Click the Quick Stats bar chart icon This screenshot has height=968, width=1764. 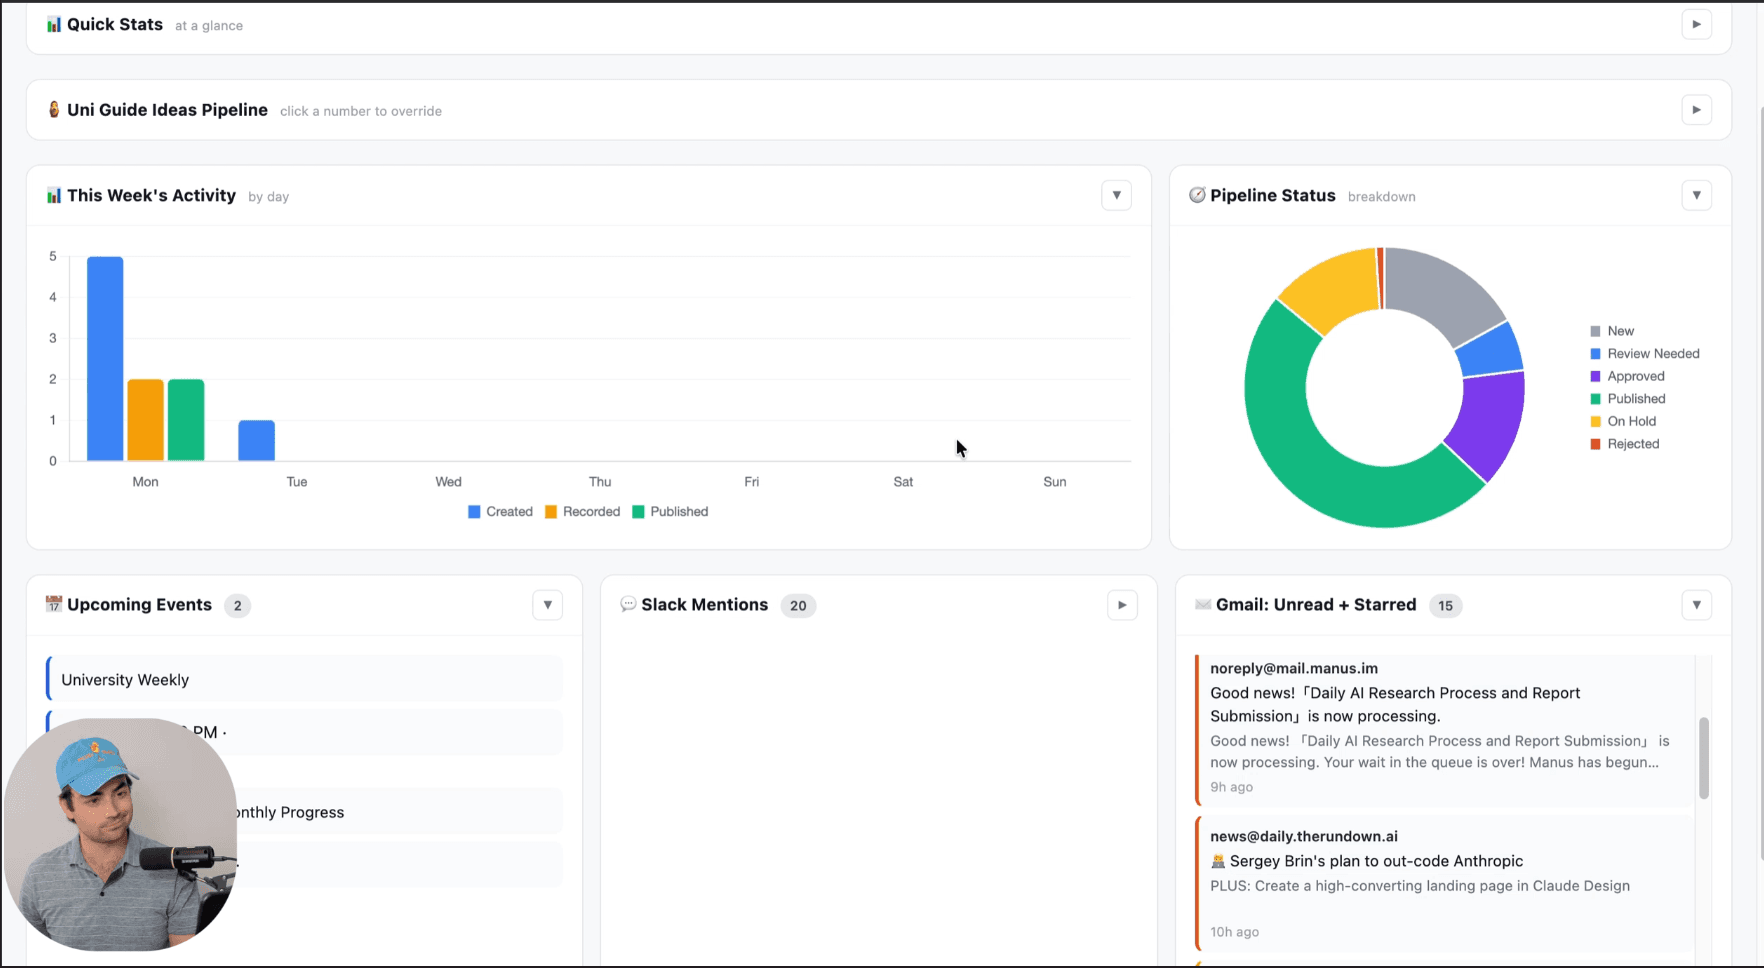(53, 24)
